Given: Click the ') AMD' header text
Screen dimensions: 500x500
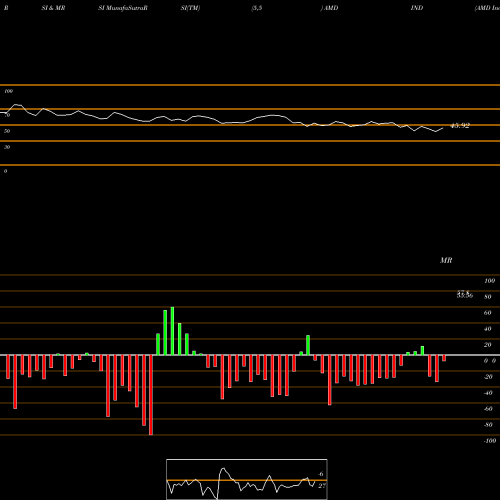Looking at the screenshot, I should [x=329, y=8].
